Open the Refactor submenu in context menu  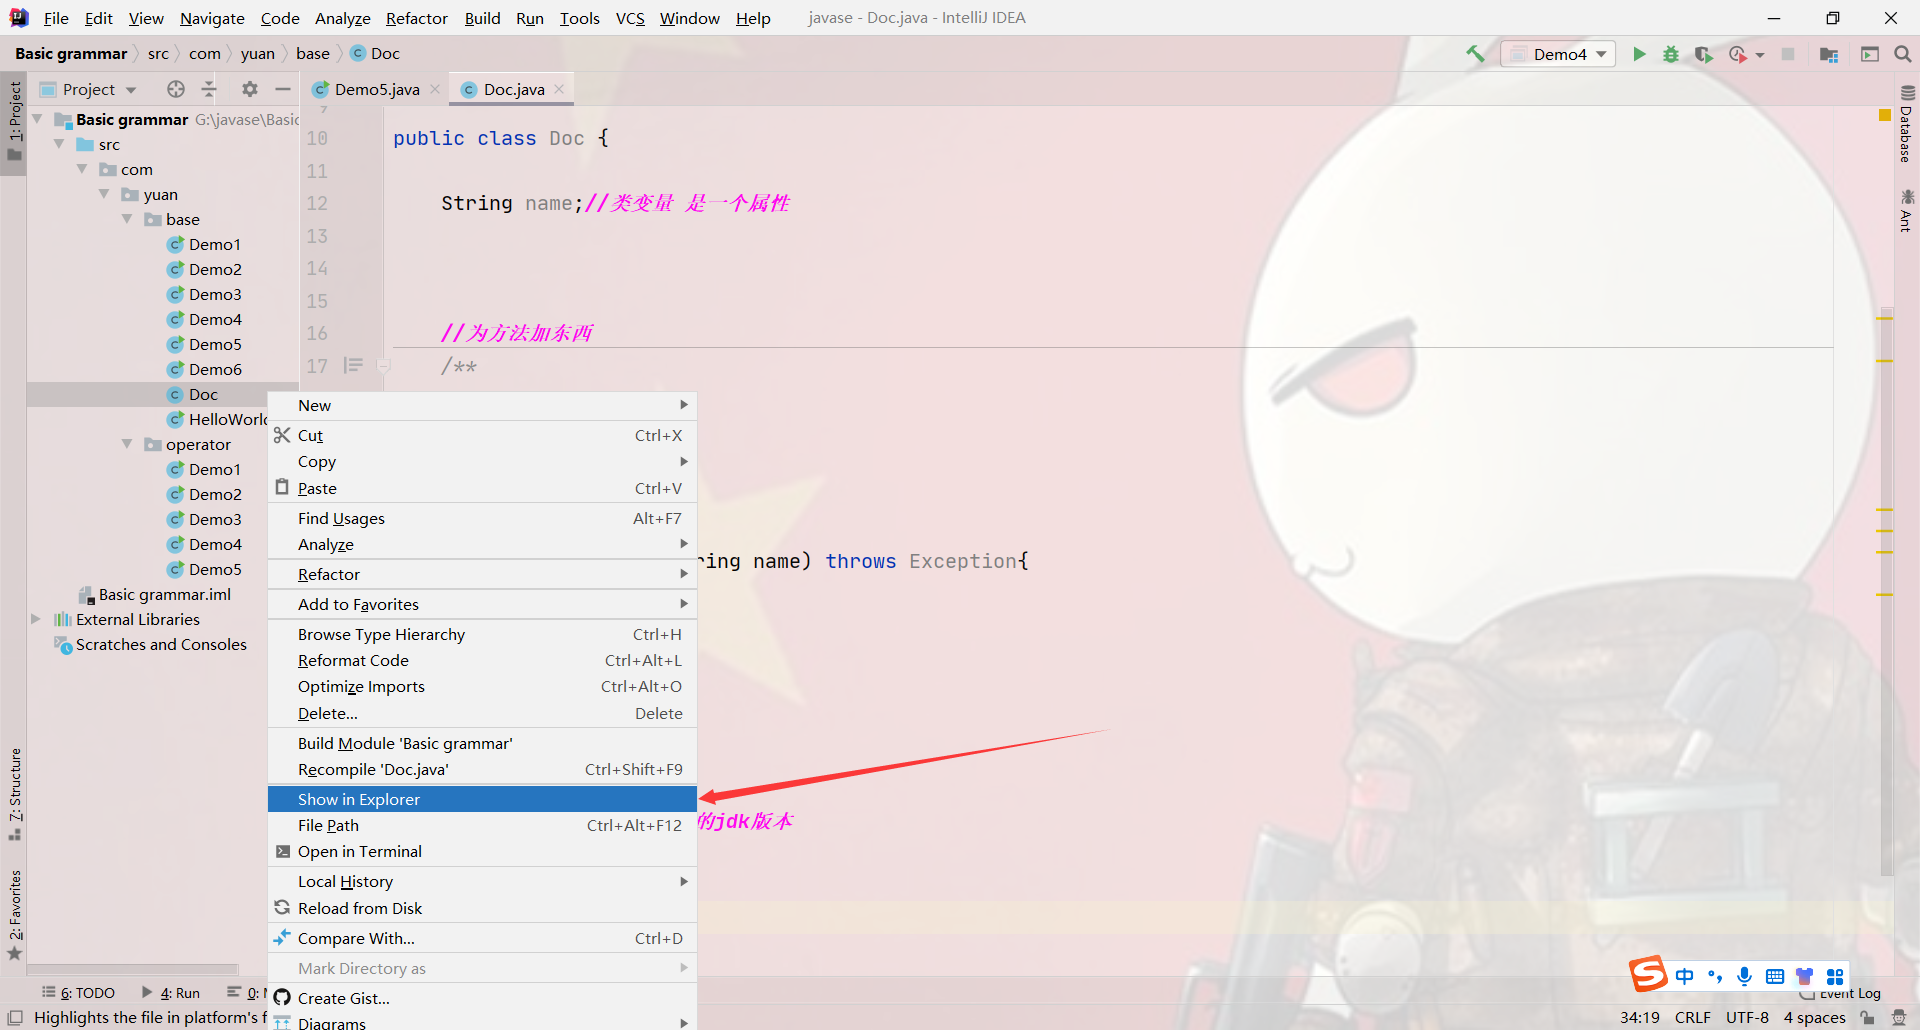pos(482,574)
